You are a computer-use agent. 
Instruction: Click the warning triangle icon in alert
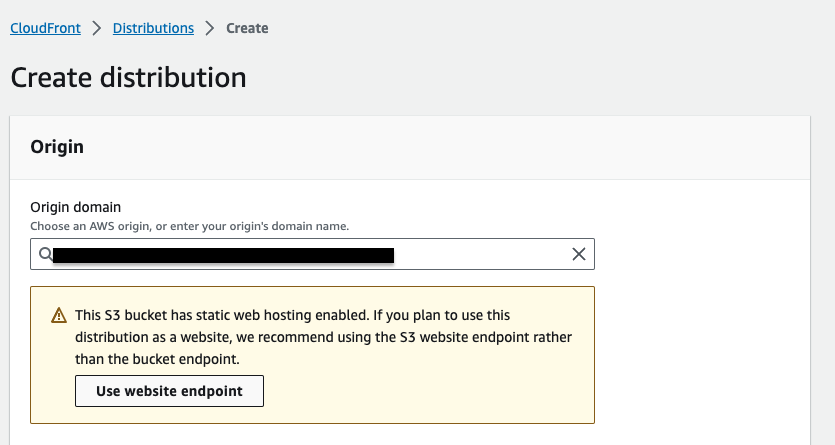pyautogui.click(x=59, y=316)
